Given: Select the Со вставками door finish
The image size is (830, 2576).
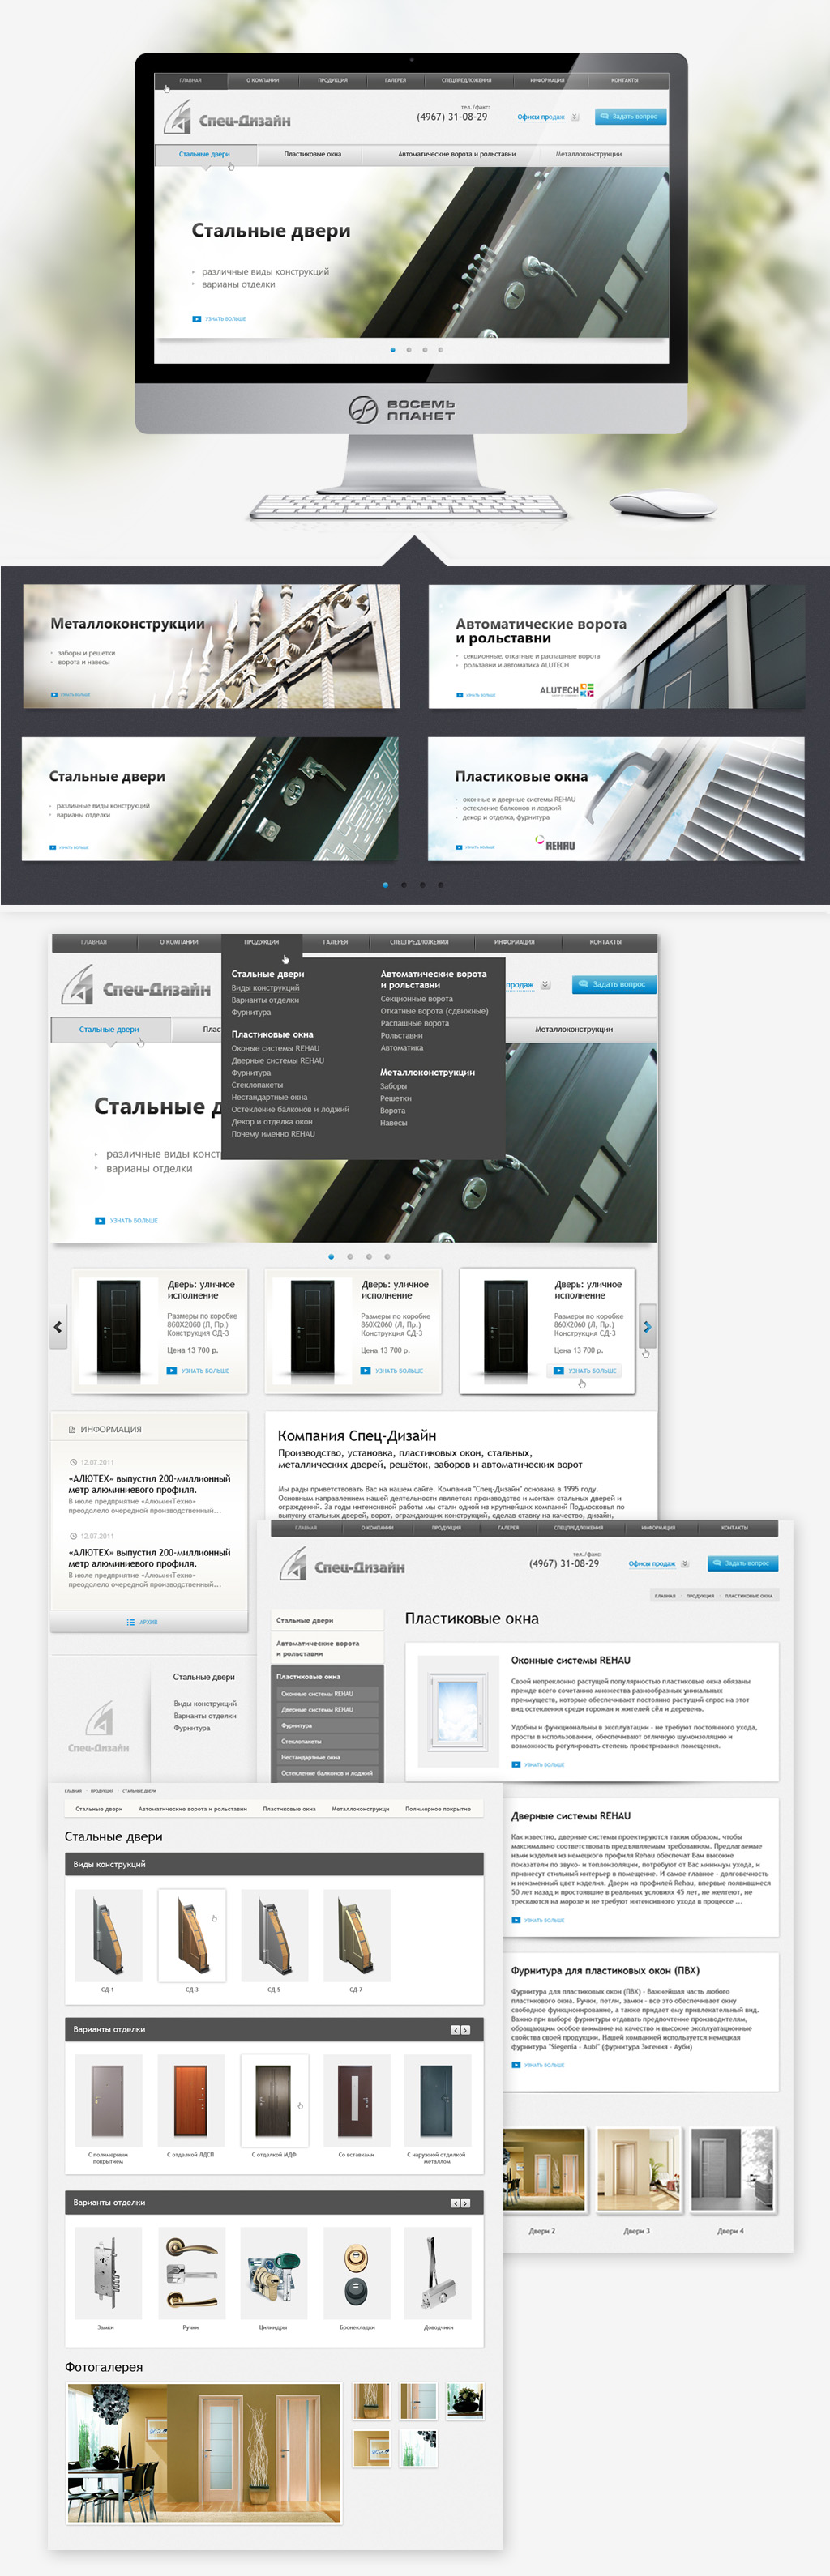Looking at the screenshot, I should 356,2100.
